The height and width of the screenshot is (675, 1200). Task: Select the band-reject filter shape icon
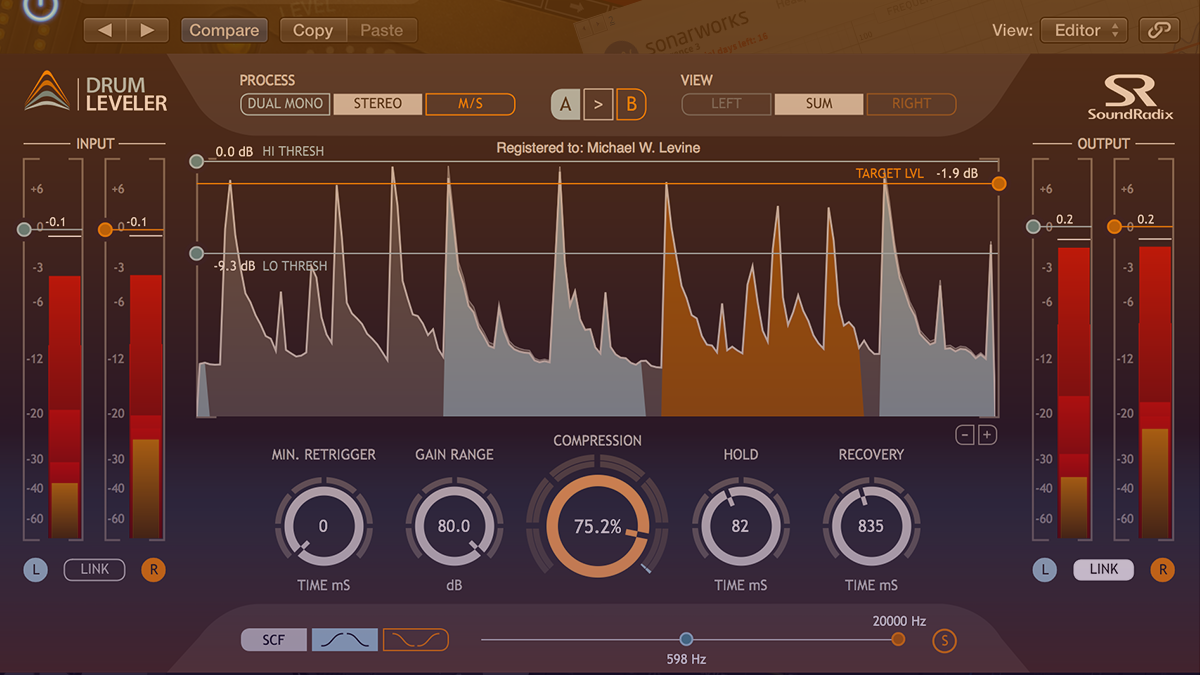415,639
